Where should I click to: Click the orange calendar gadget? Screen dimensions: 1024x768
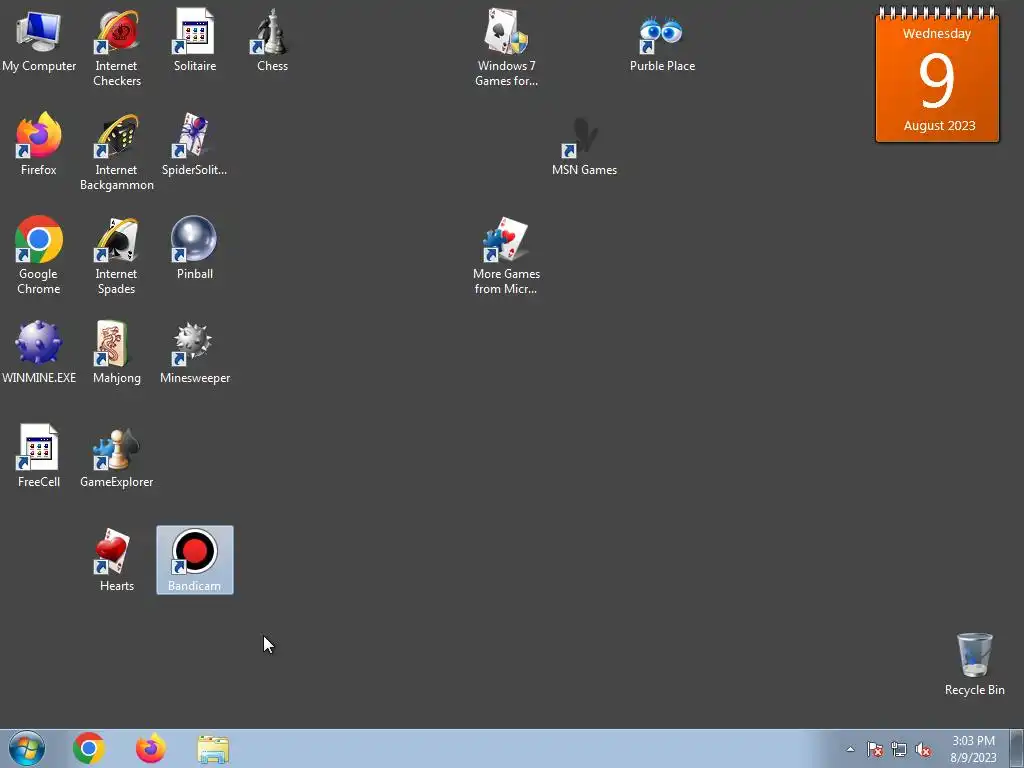pyautogui.click(x=937, y=74)
